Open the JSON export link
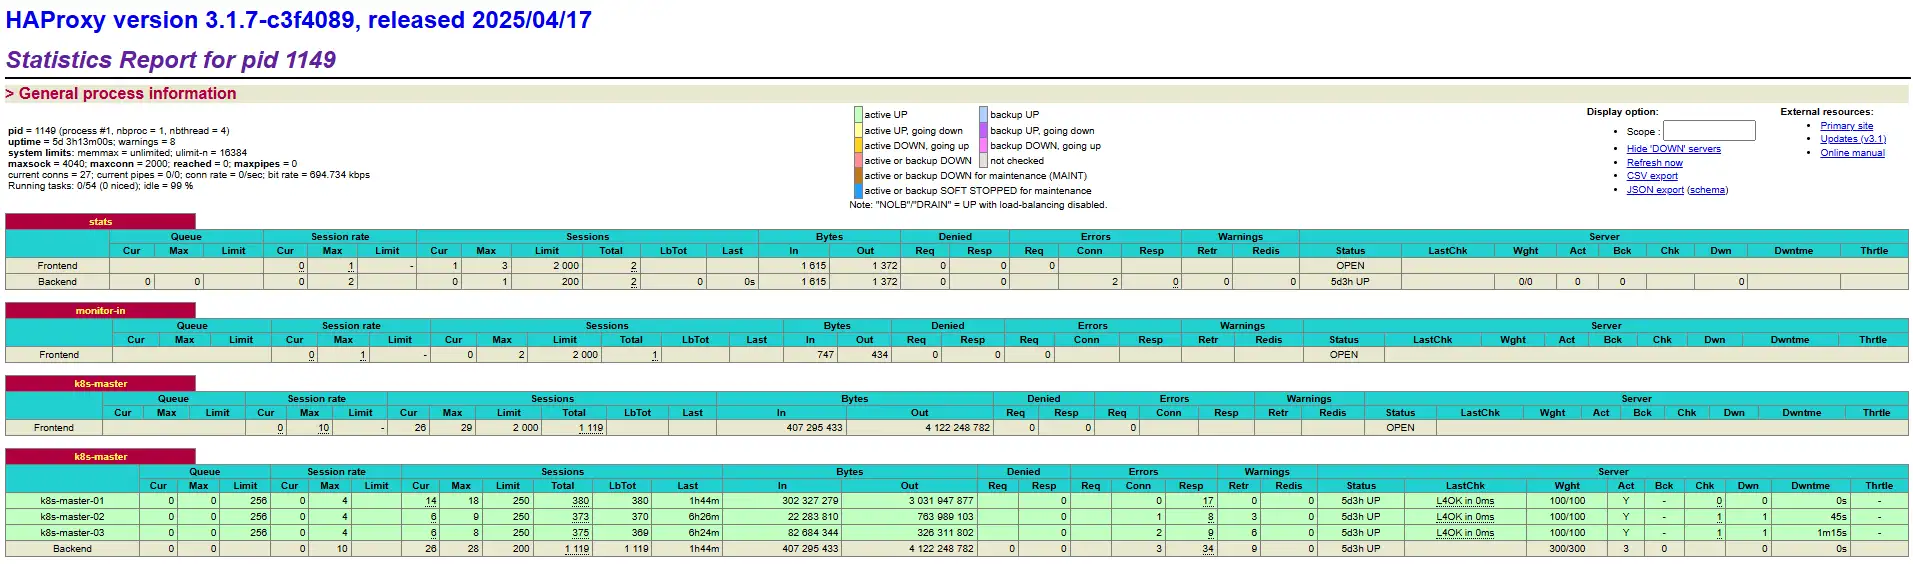The image size is (1913, 564). pos(1655,190)
